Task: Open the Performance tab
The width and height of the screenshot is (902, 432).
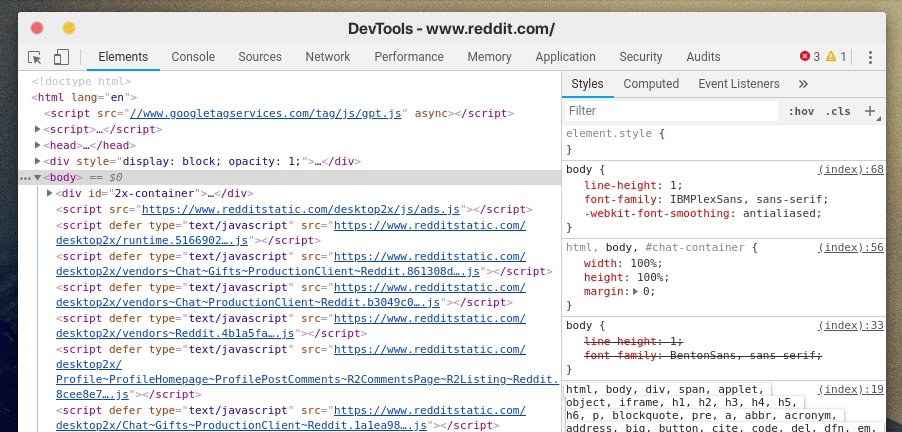Action: pyautogui.click(x=409, y=57)
